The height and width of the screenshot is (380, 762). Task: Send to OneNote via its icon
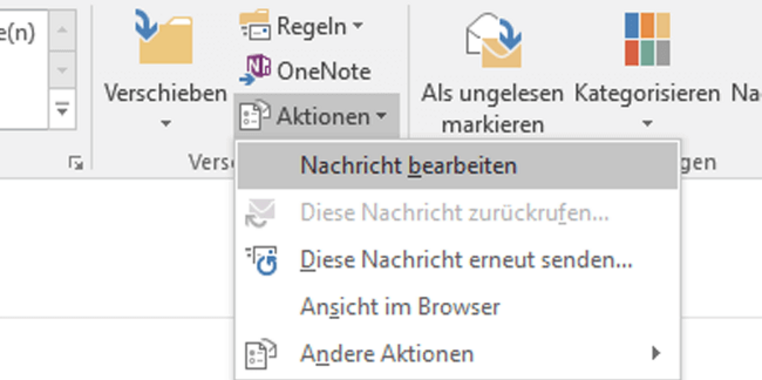(255, 70)
